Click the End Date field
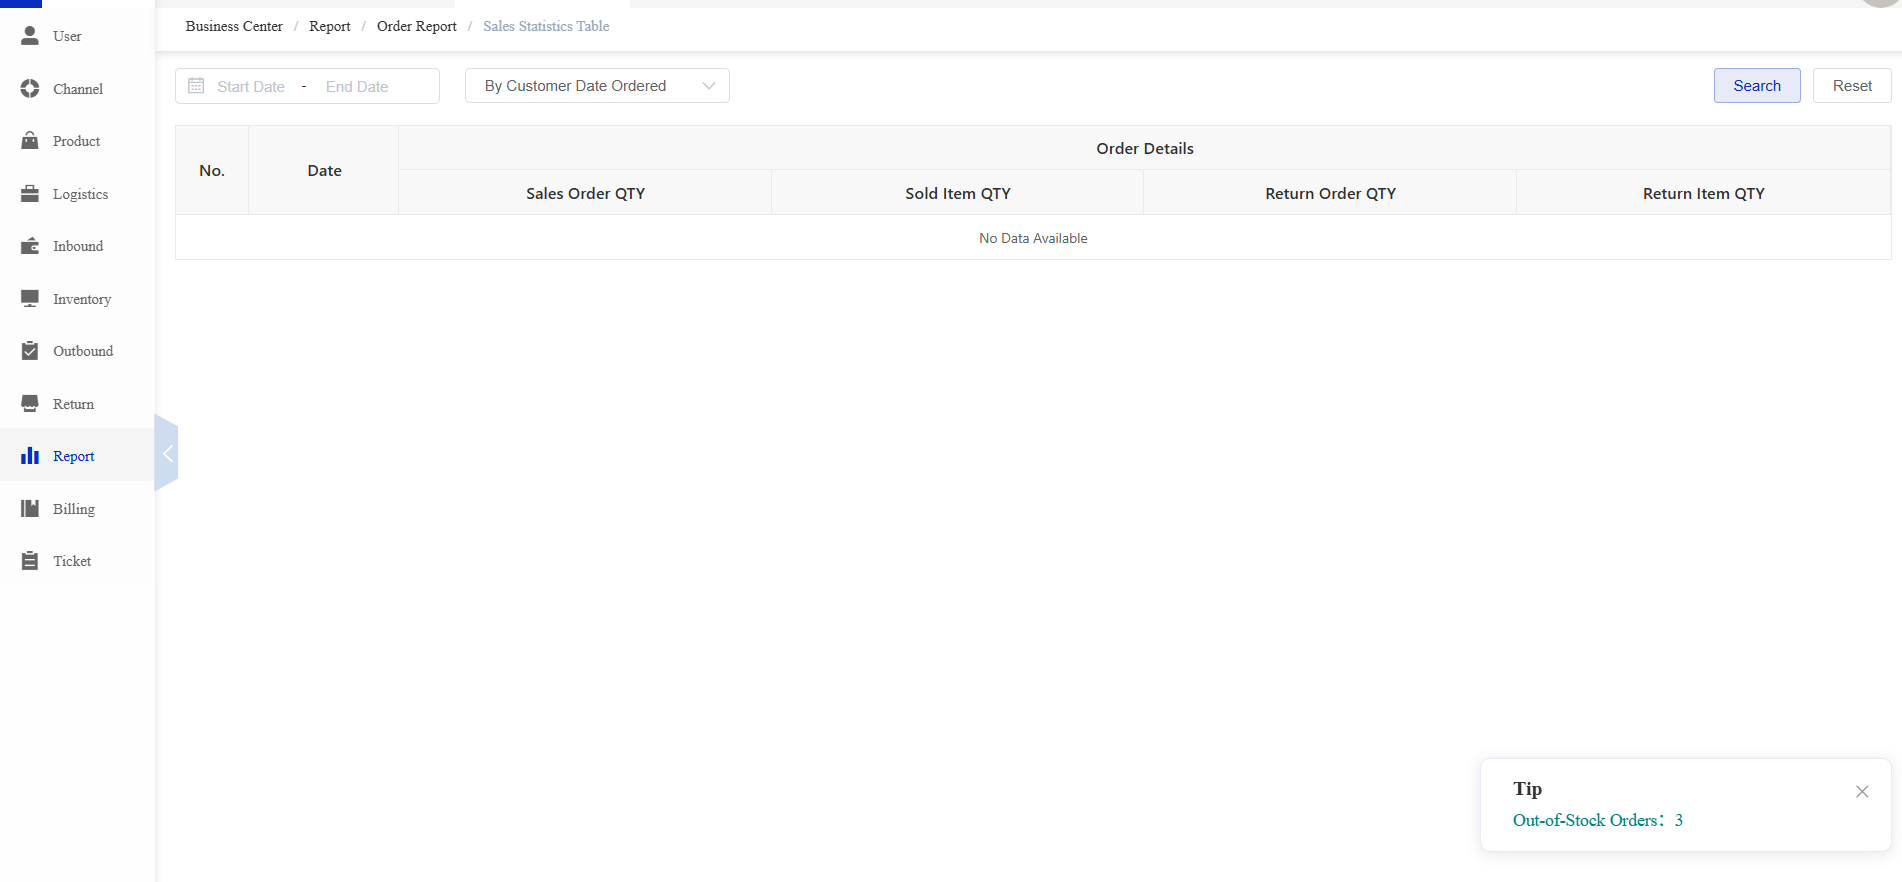 pyautogui.click(x=357, y=87)
